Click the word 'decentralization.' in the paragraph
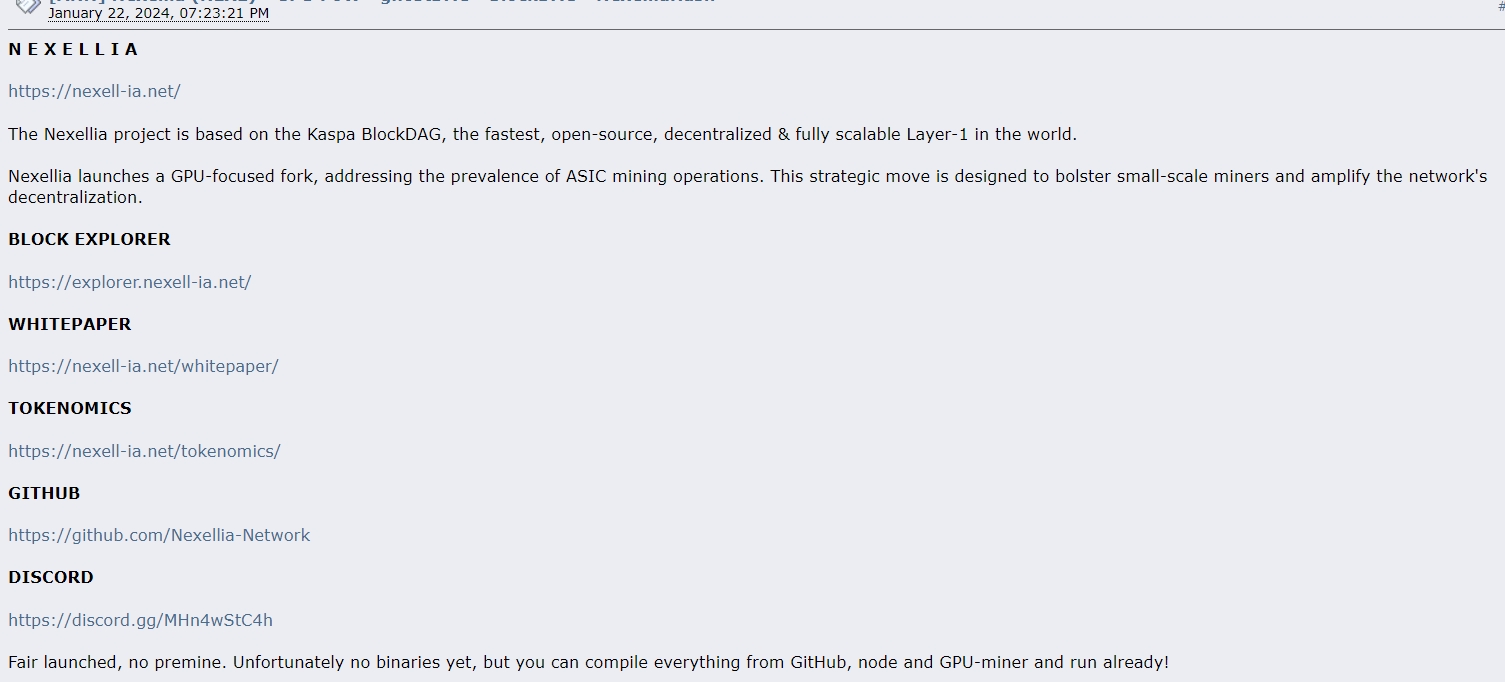 pyautogui.click(x=76, y=197)
